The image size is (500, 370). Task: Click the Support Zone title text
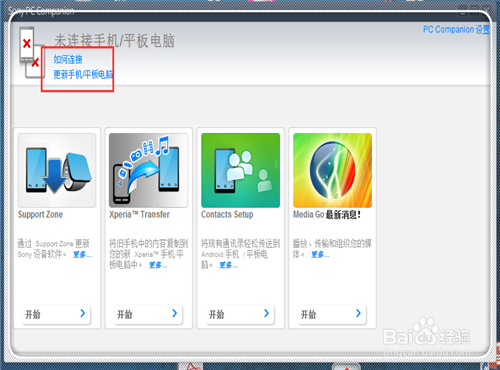click(x=40, y=215)
